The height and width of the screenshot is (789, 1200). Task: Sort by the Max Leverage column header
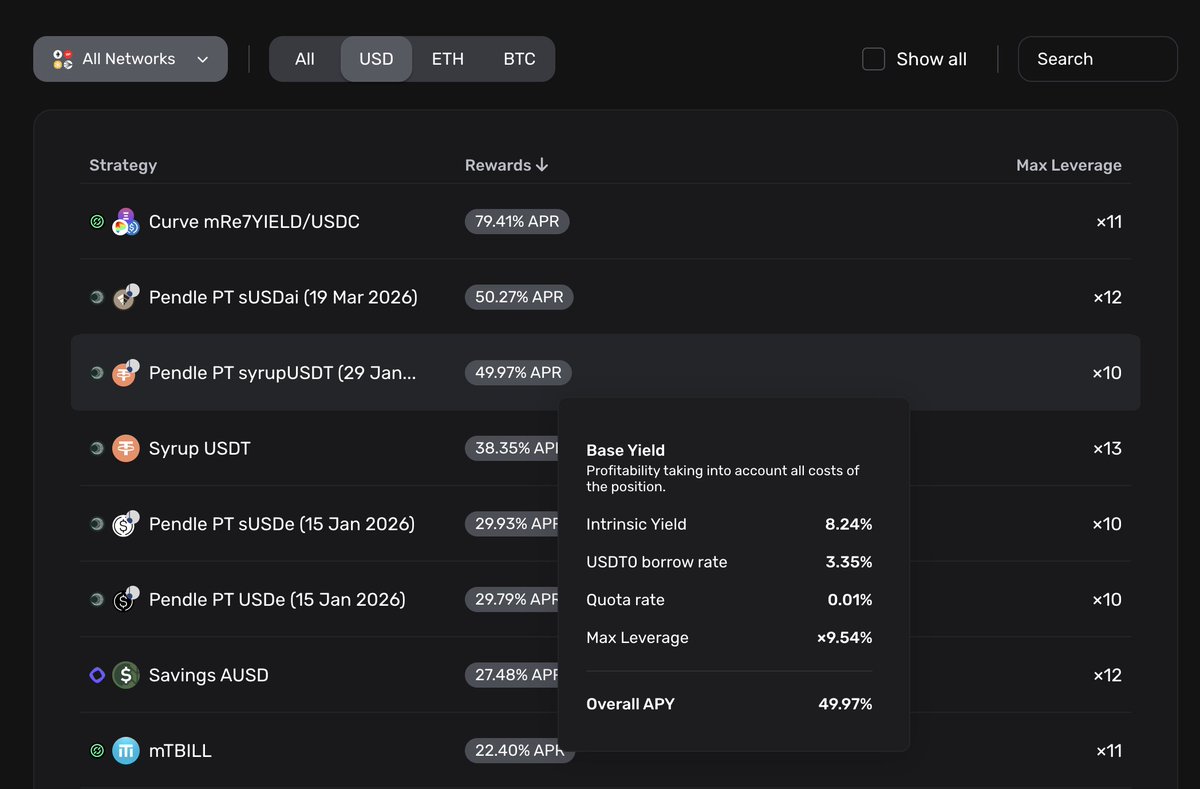point(1069,165)
